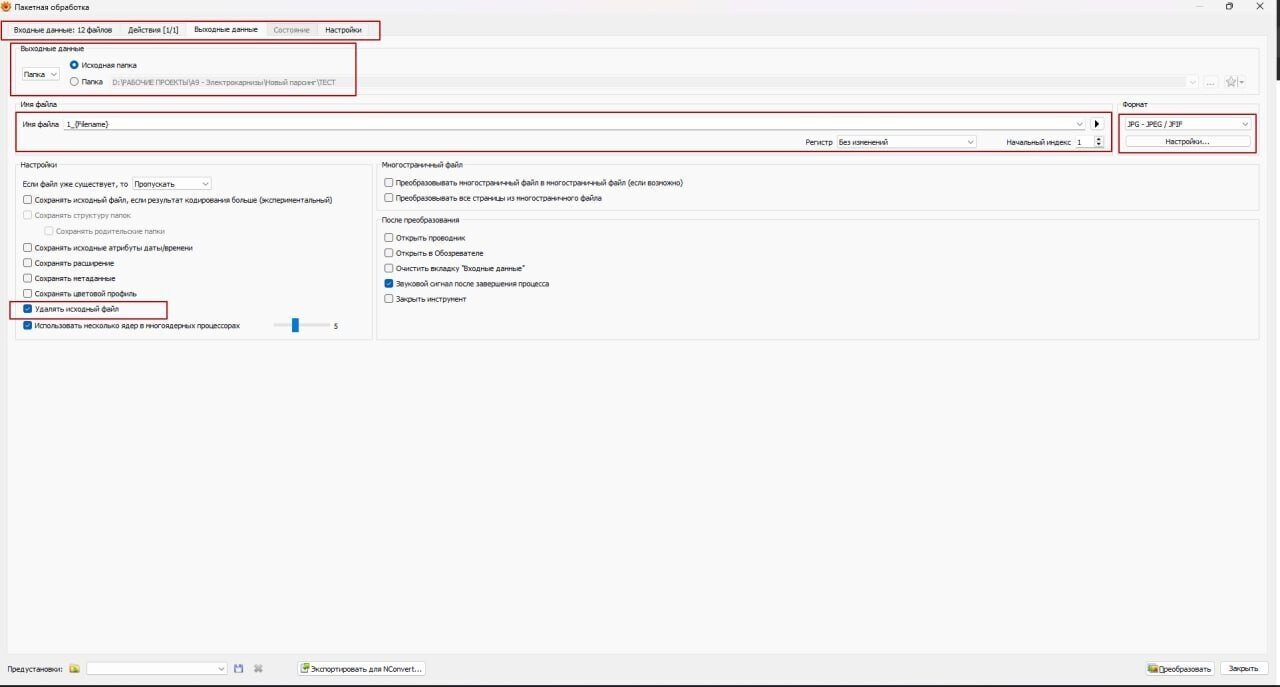
Task: Enable Сохранять метаданные checkbox
Action: [x=28, y=278]
